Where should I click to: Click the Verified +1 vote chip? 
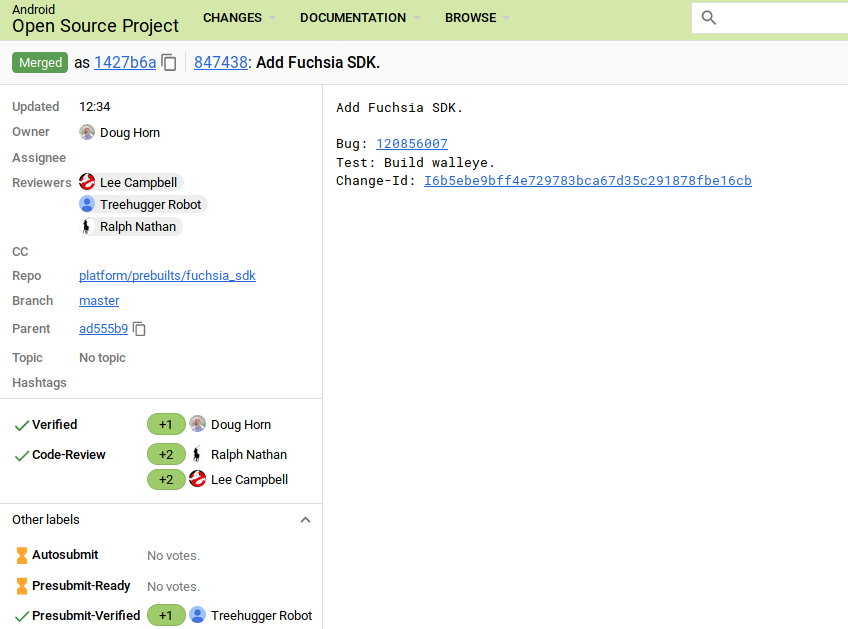166,425
